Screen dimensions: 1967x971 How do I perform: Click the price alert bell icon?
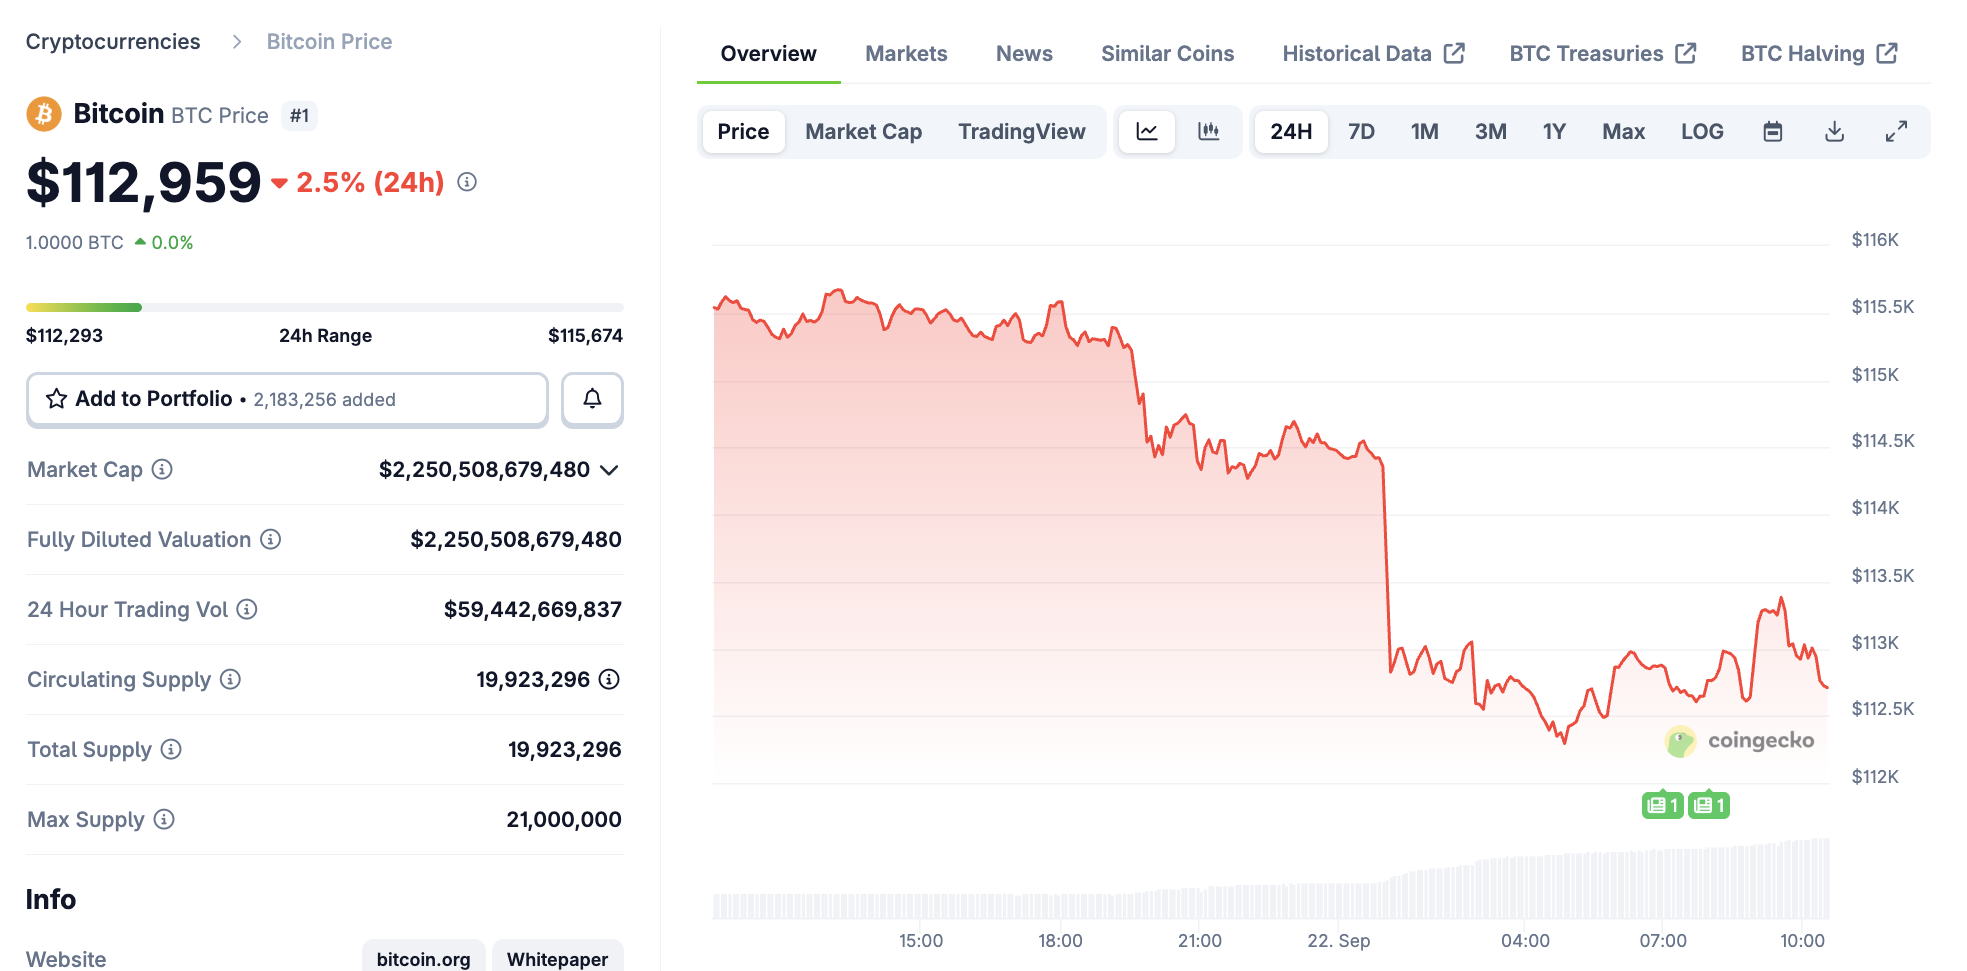592,399
